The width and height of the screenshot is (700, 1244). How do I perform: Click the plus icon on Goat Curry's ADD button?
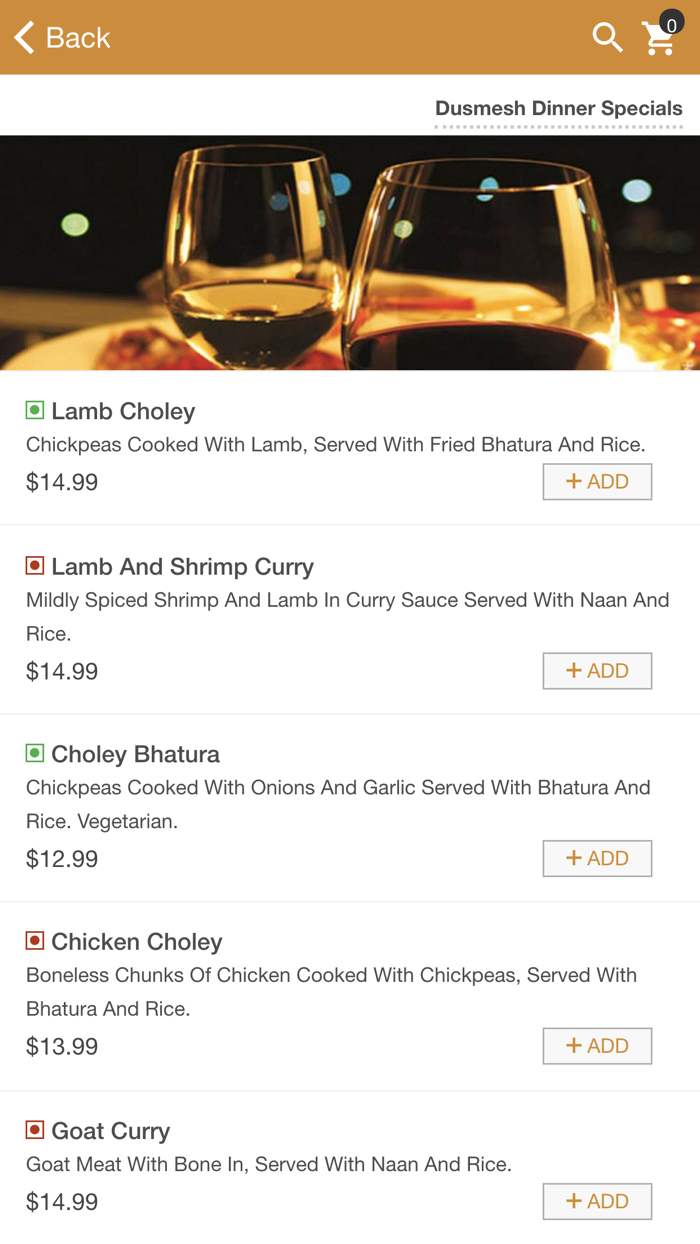pyautogui.click(x=575, y=1201)
